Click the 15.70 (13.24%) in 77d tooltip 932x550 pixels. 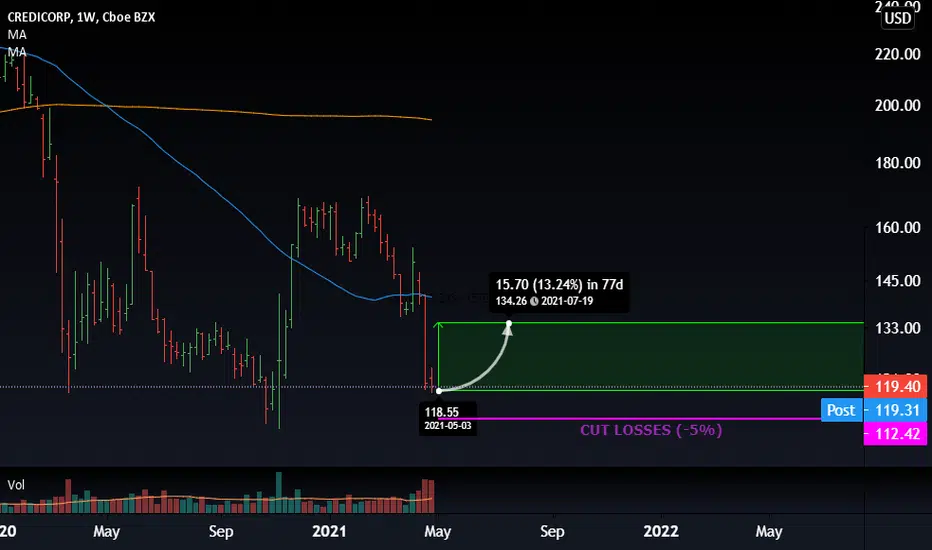click(559, 292)
